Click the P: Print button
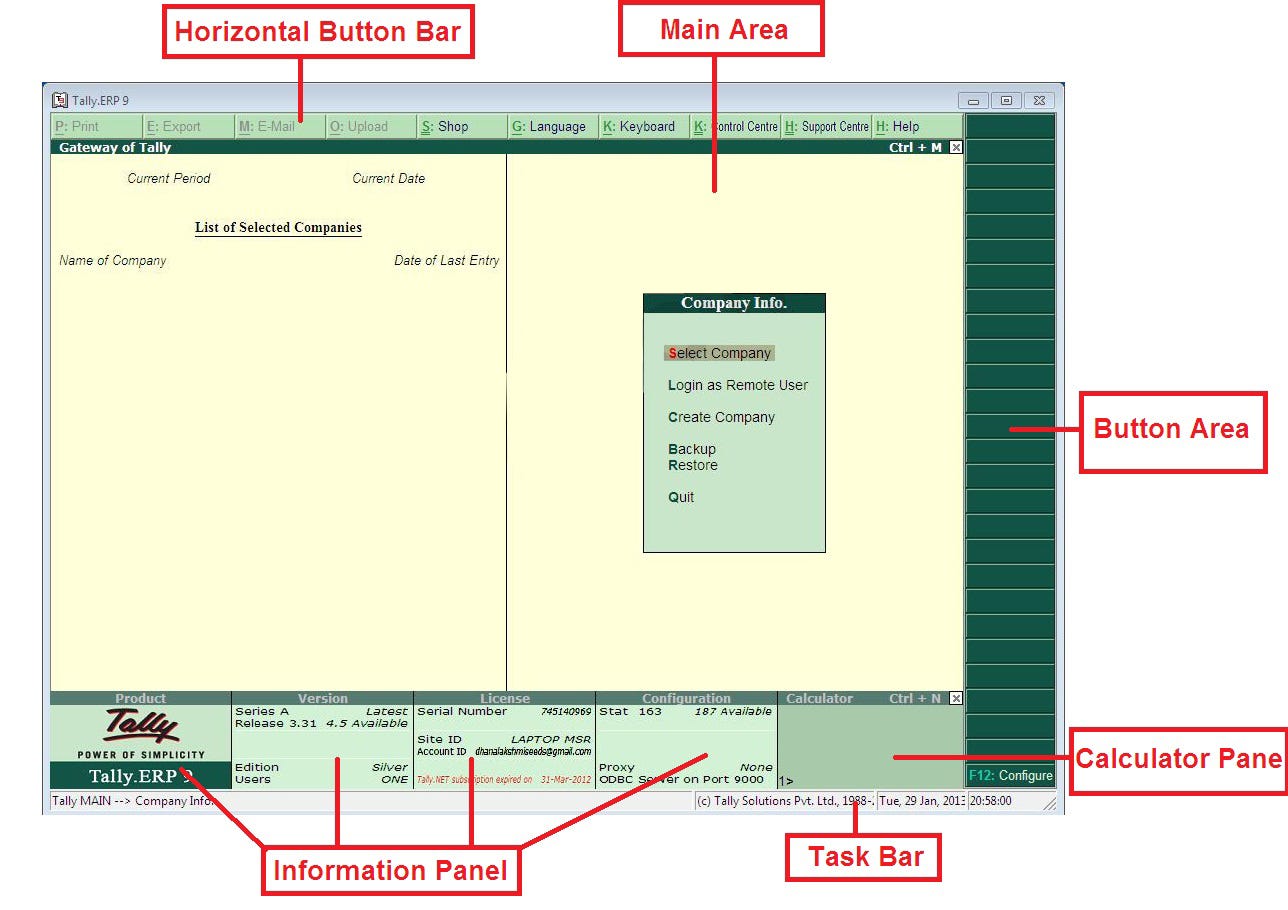The width and height of the screenshot is (1288, 910). (97, 127)
